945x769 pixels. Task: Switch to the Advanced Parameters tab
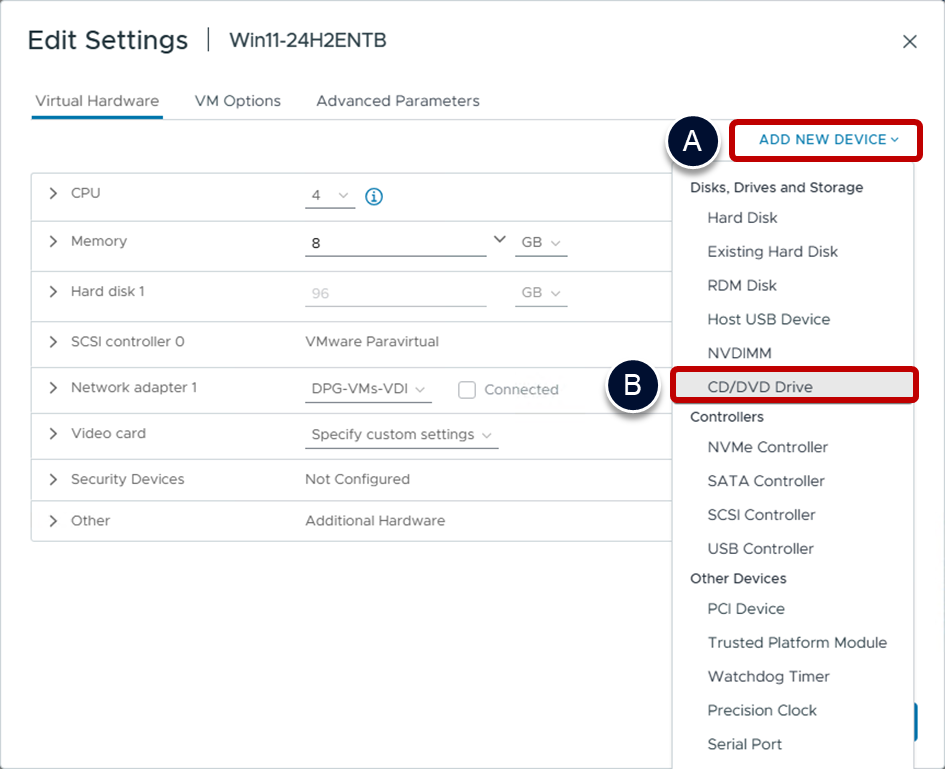click(397, 101)
